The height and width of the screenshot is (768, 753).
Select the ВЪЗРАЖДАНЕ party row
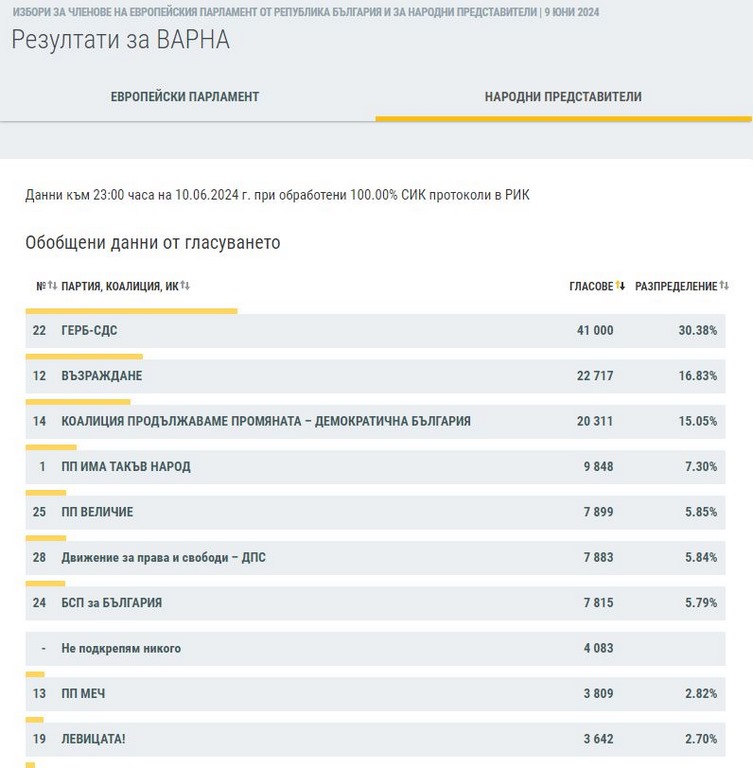click(375, 376)
